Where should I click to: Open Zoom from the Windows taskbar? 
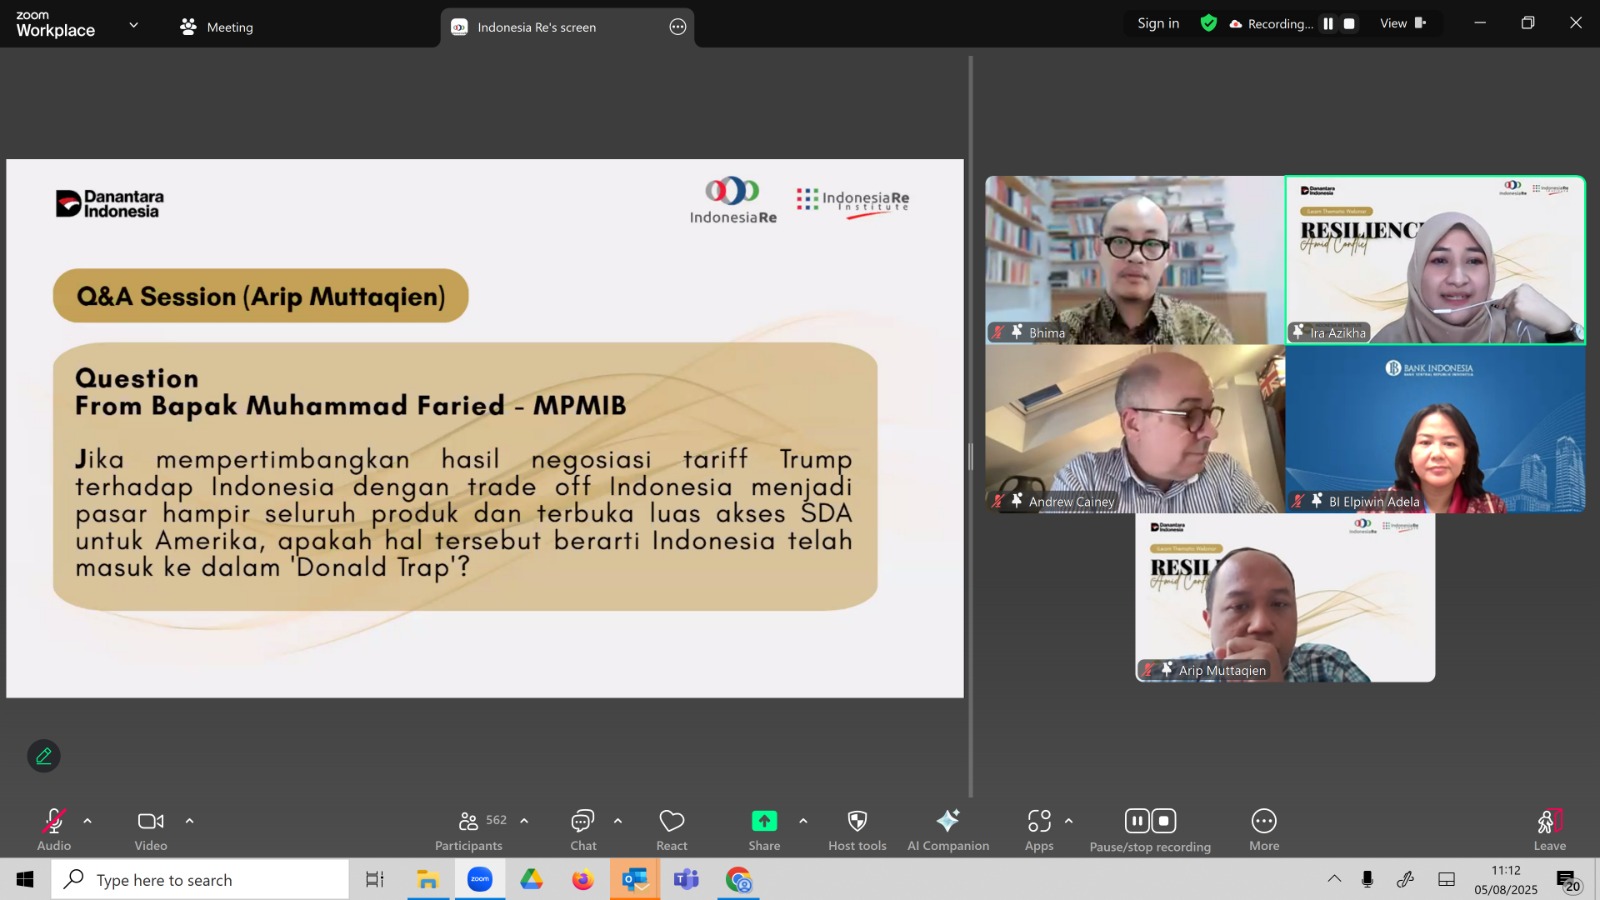point(480,879)
